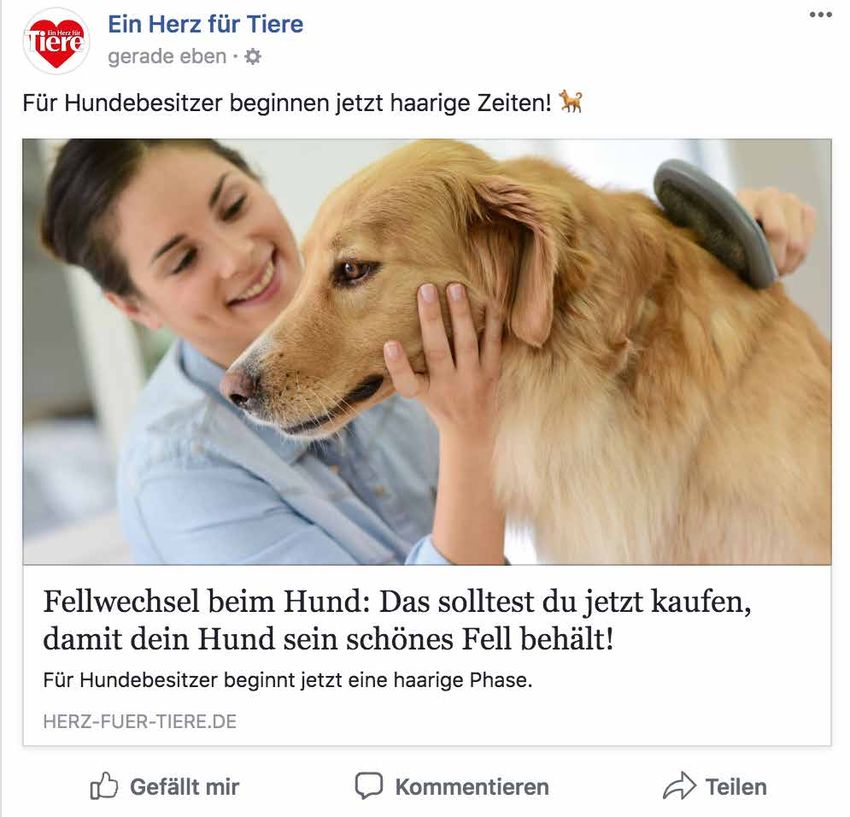The image size is (850, 817).
Task: Click the 'gerade eben' timestamp
Action: tap(167, 56)
